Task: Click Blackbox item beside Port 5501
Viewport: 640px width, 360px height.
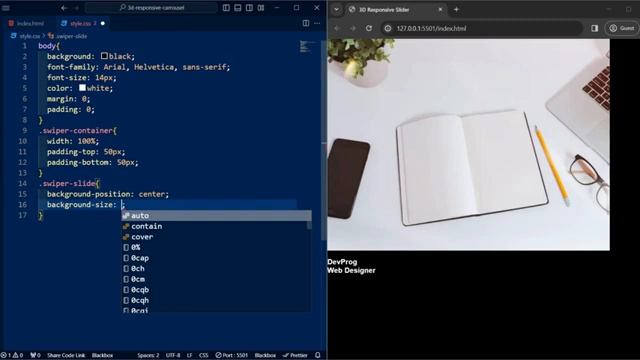Action: click(x=265, y=355)
